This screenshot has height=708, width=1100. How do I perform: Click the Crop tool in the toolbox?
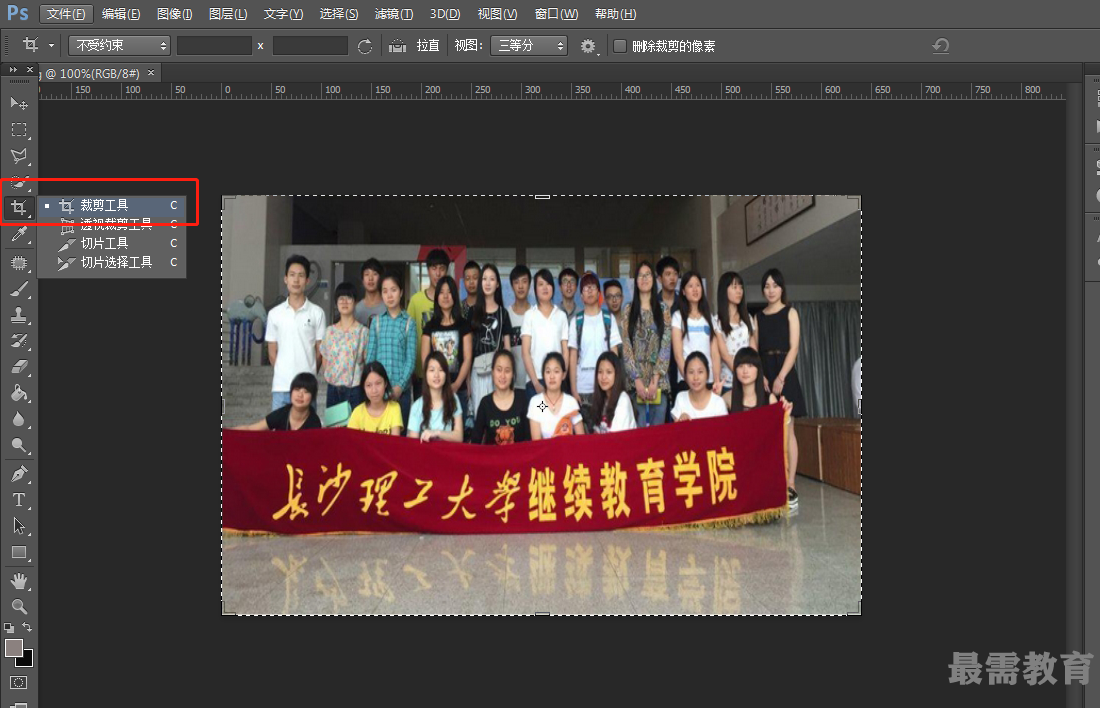tap(19, 208)
